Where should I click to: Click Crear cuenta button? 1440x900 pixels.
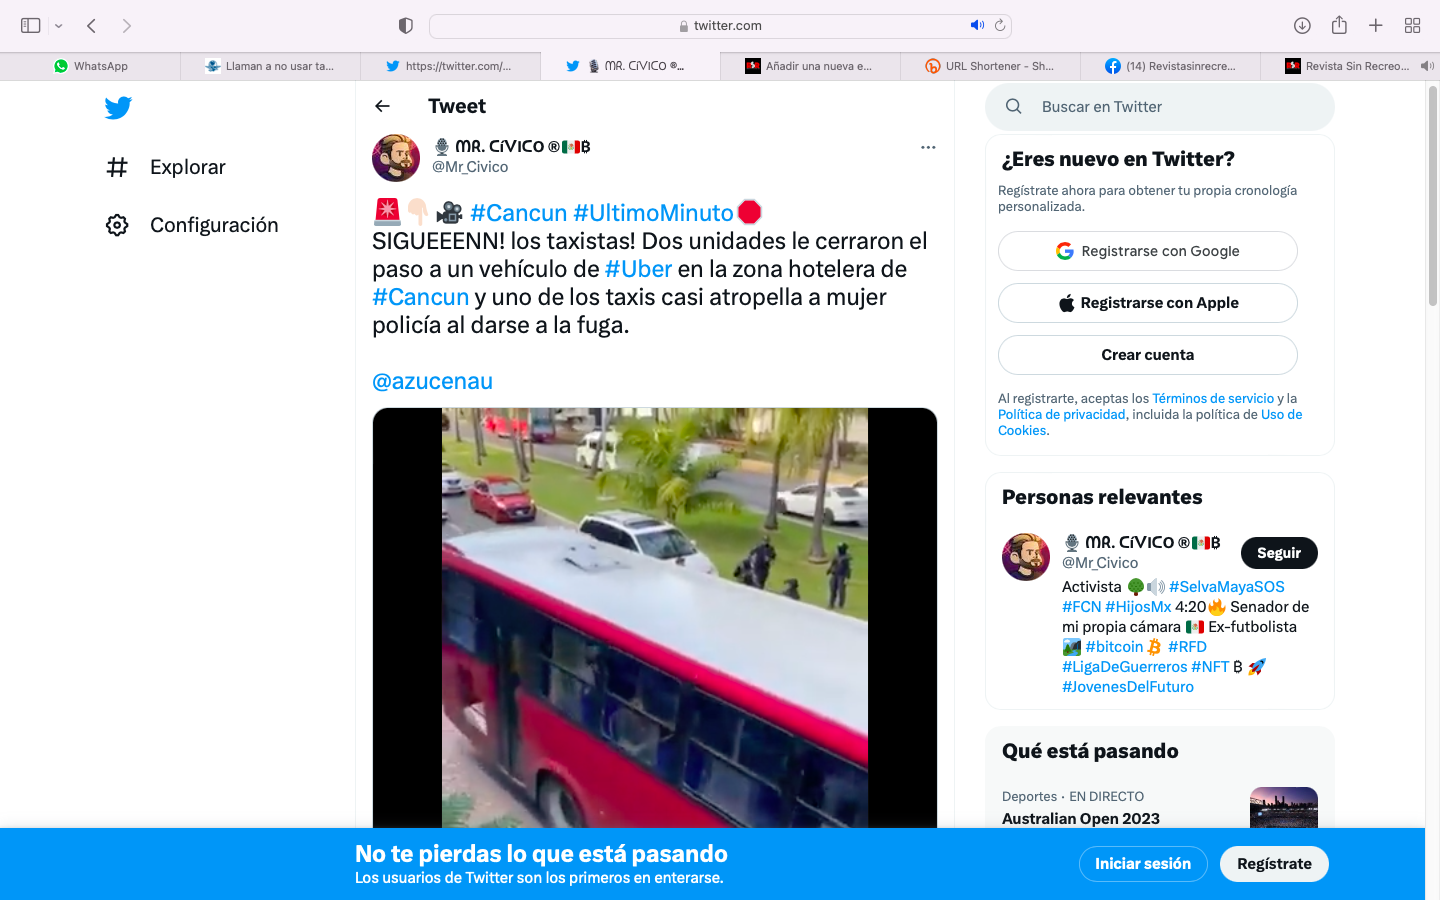[1148, 355]
